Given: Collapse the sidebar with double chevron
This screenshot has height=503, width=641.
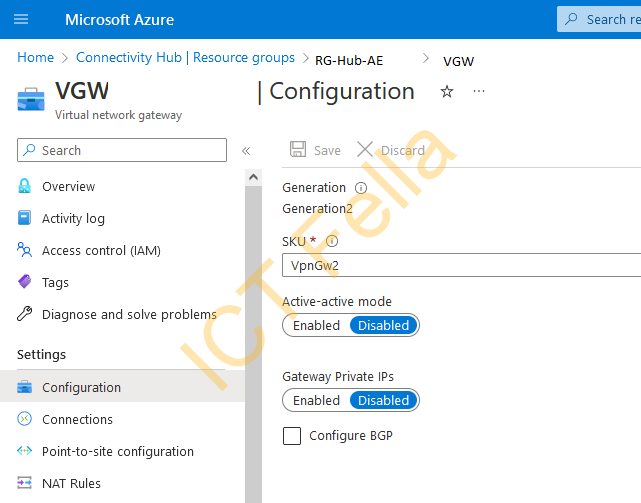Looking at the screenshot, I should point(246,151).
